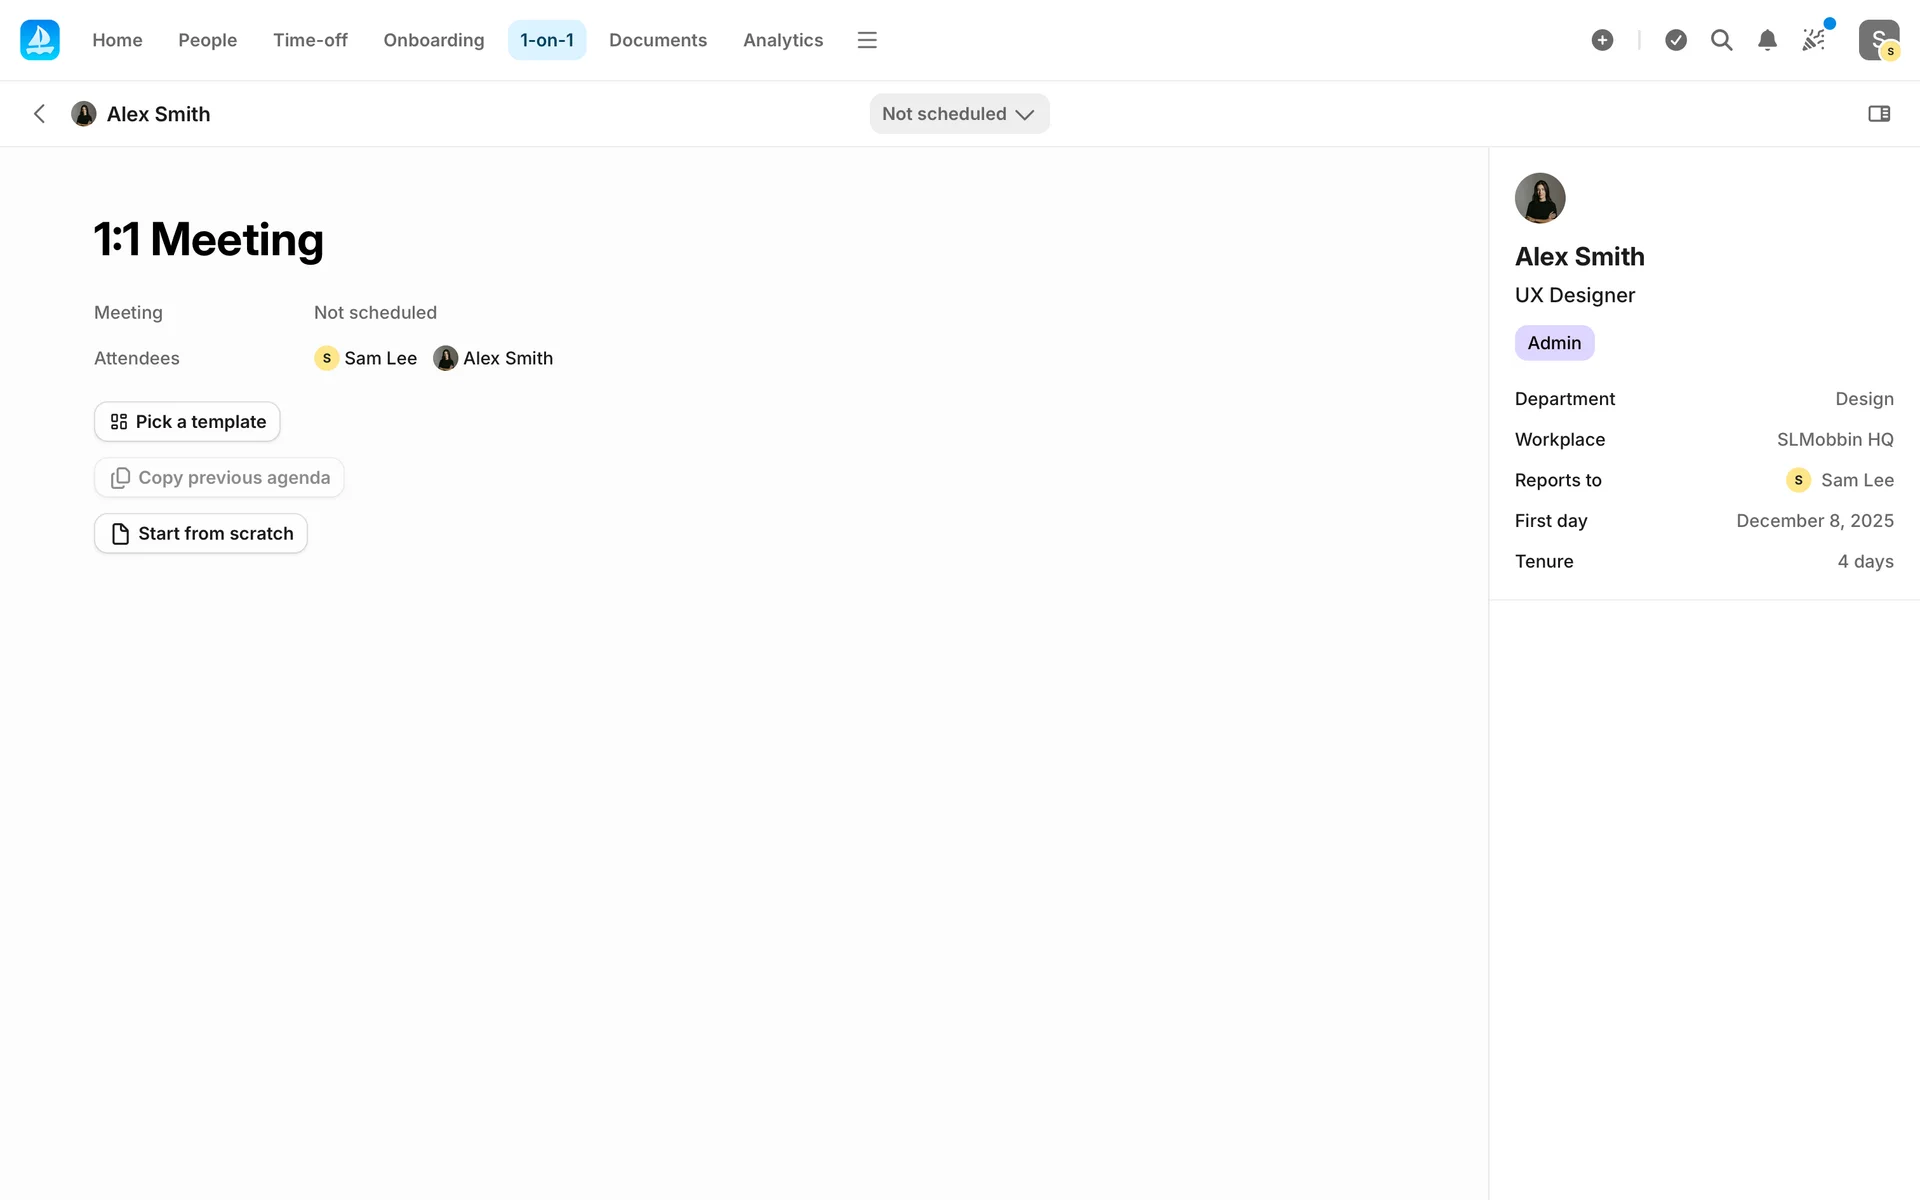Click Copy previous agenda button
Image resolution: width=1920 pixels, height=1200 pixels.
pyautogui.click(x=219, y=478)
